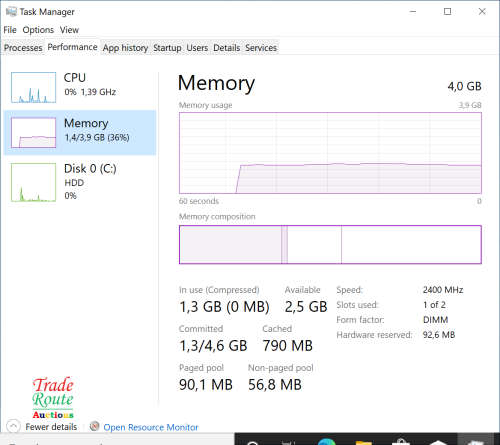Screen dimensions: 500x445
Task: Select the Disk 0 (C:) graph thumbnail
Action: [33, 182]
